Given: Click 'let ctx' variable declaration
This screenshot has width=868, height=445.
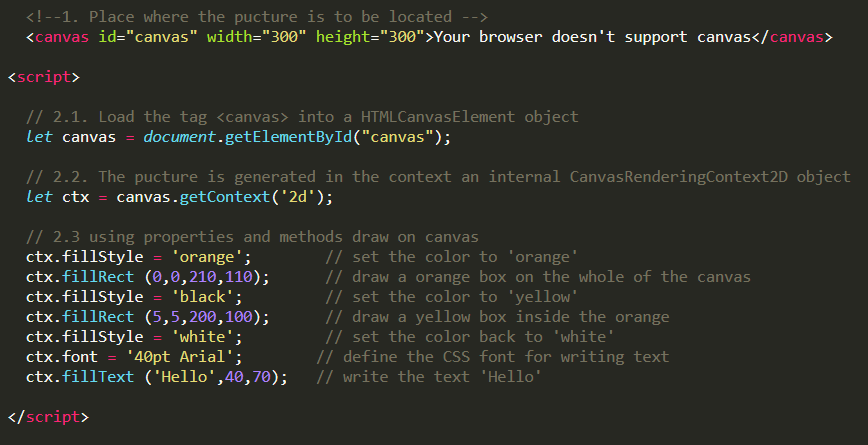Looking at the screenshot, I should point(58,196).
